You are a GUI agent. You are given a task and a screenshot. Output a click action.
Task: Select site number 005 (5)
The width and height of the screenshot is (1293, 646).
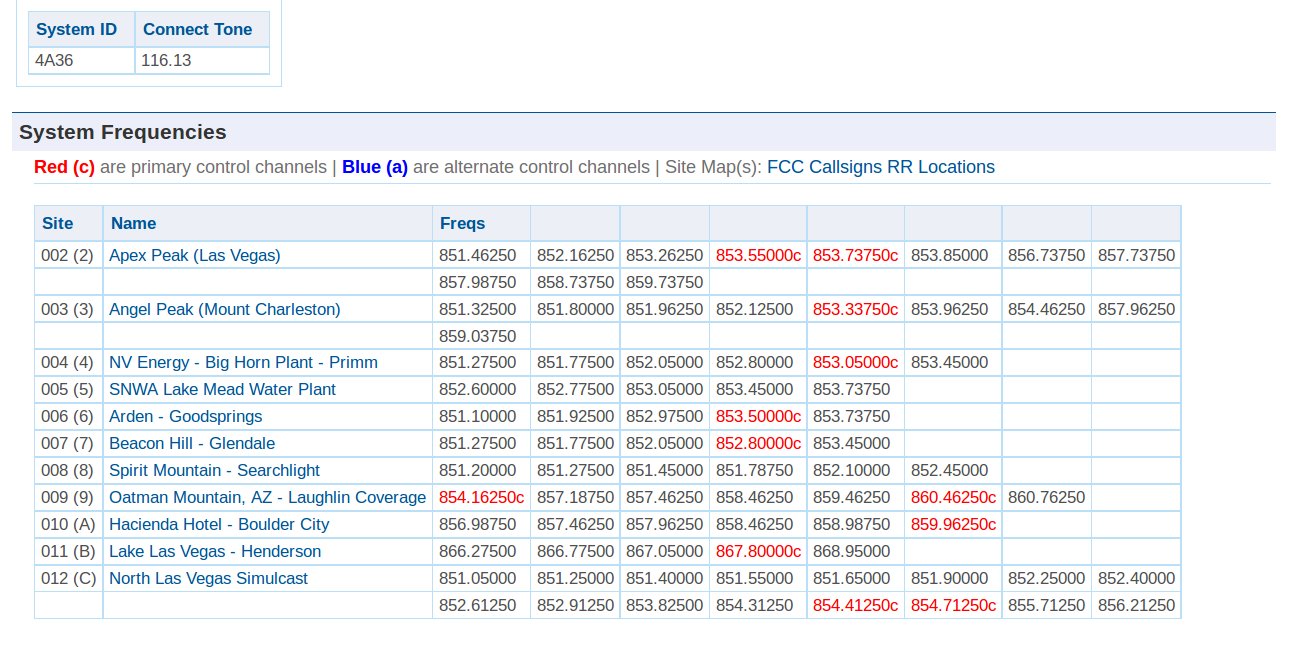point(67,389)
